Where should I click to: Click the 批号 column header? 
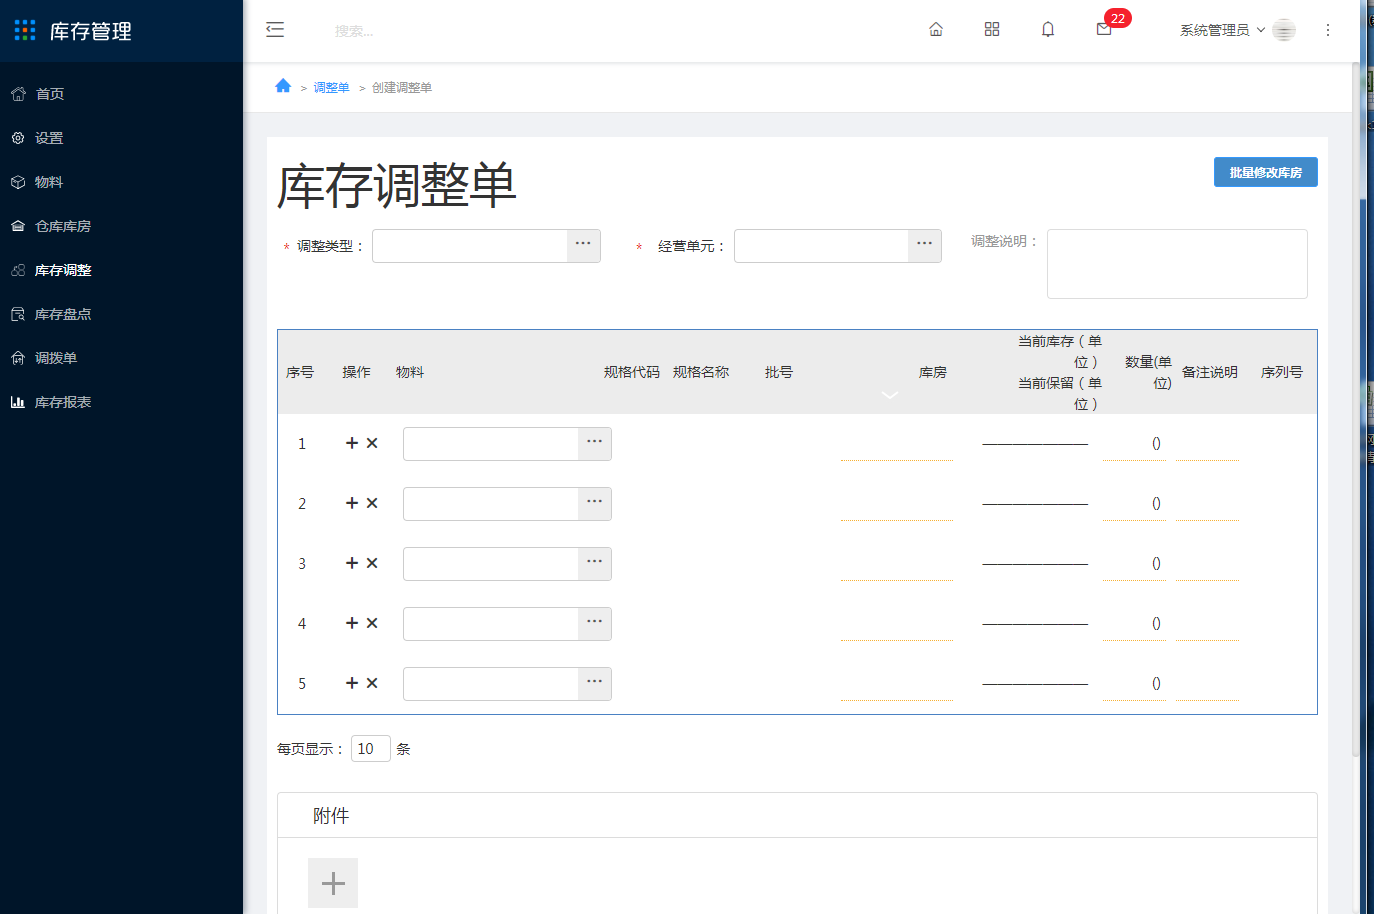(779, 372)
